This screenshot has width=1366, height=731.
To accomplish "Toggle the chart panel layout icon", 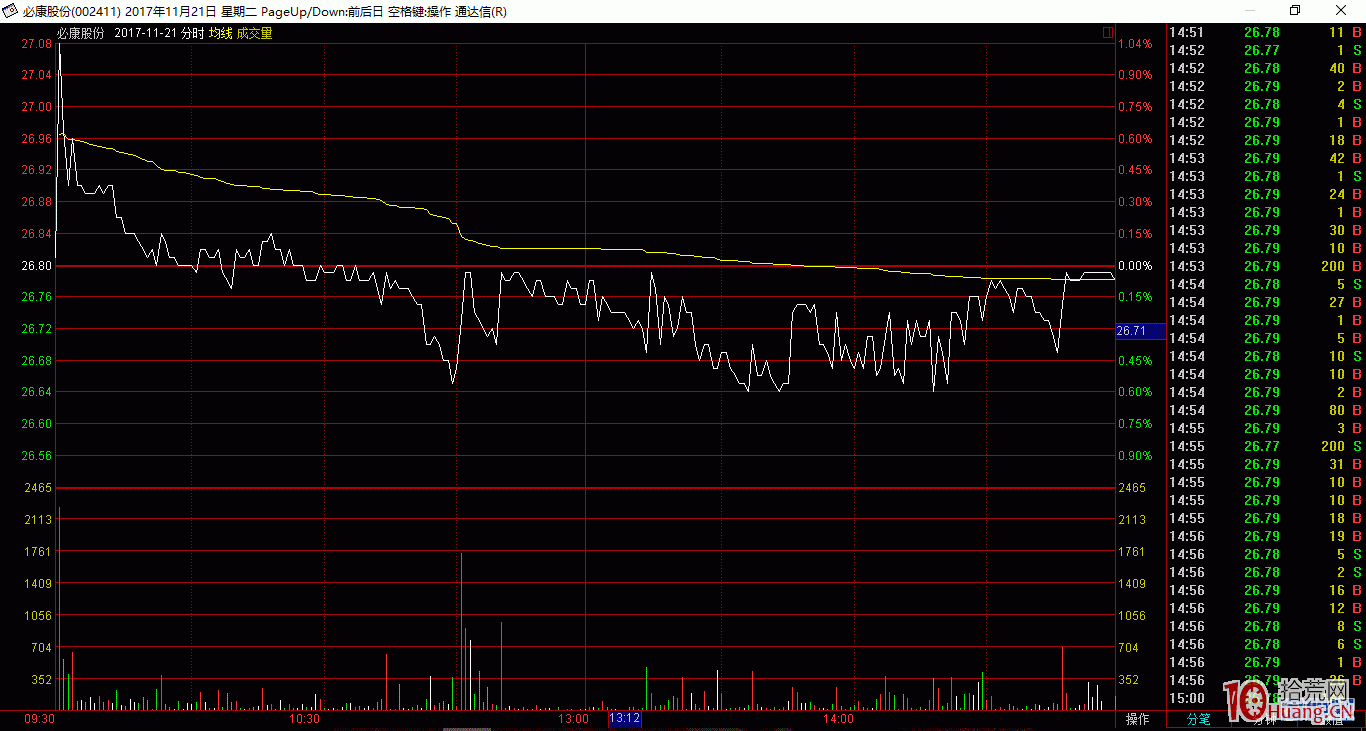I will tap(1108, 33).
